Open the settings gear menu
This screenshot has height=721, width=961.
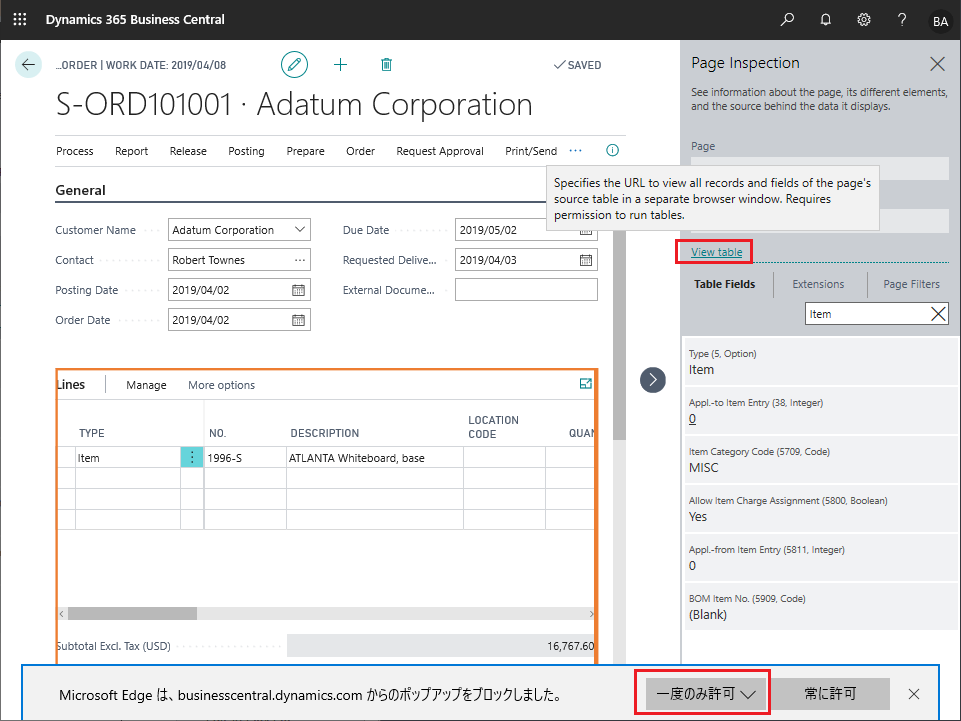tap(864, 20)
